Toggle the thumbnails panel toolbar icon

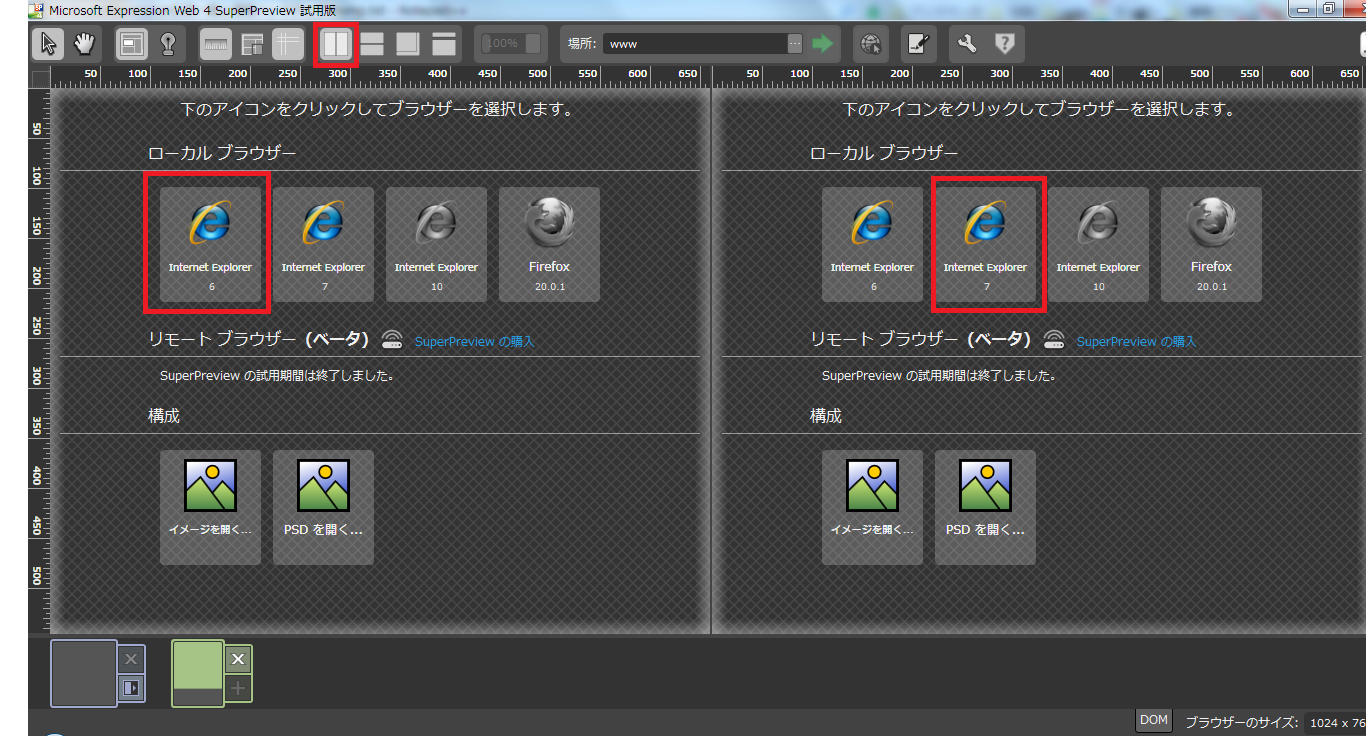[252, 44]
